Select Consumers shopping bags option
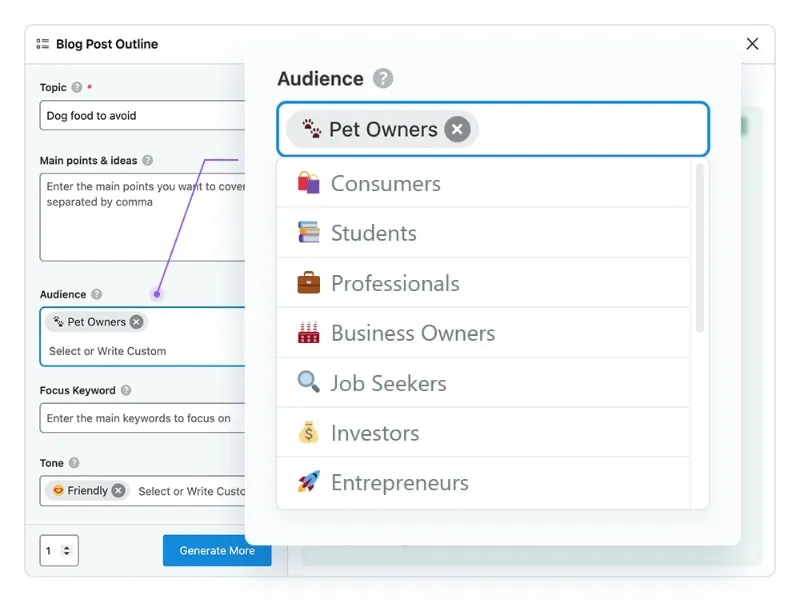 (385, 183)
